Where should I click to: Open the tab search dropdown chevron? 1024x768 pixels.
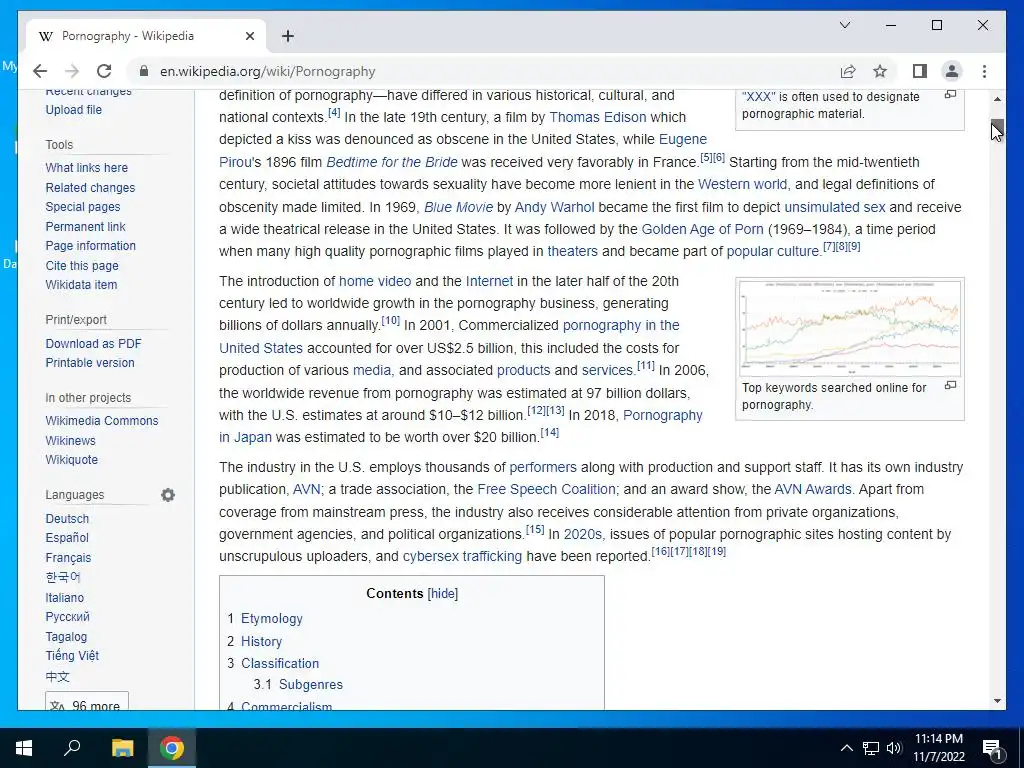pos(845,25)
